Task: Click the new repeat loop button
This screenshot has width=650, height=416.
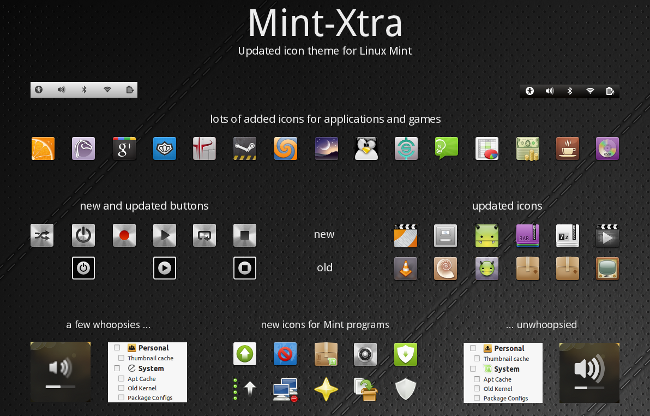Action: tap(204, 235)
